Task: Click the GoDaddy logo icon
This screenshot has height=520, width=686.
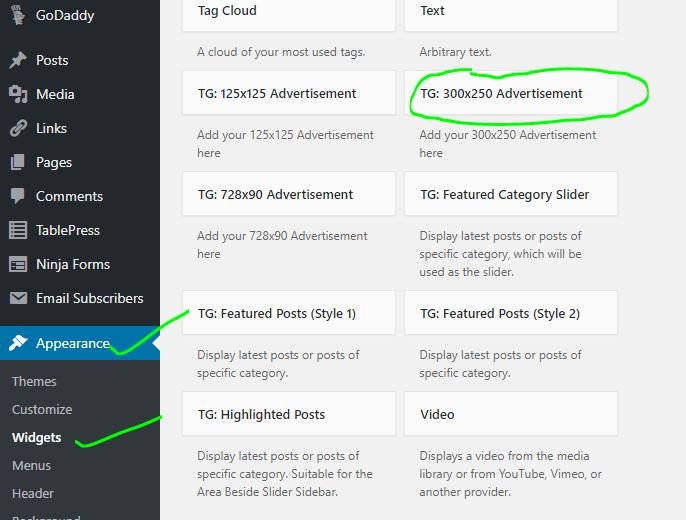Action: point(18,15)
